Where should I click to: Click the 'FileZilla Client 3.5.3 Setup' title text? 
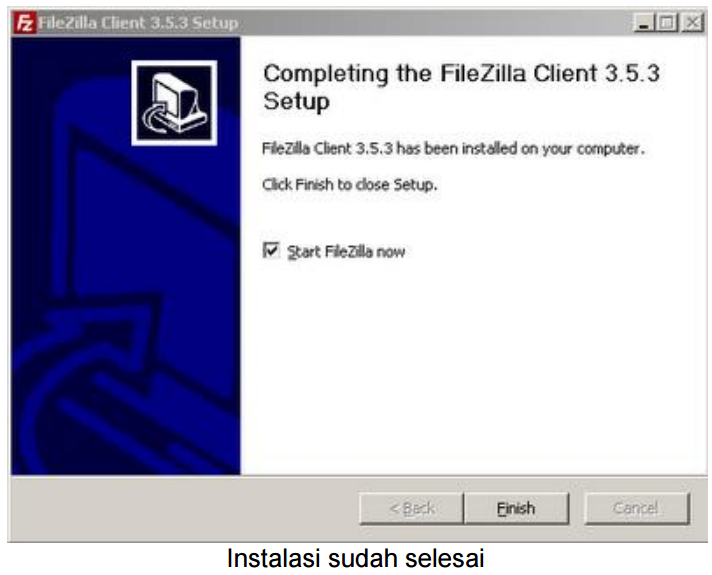(138, 23)
